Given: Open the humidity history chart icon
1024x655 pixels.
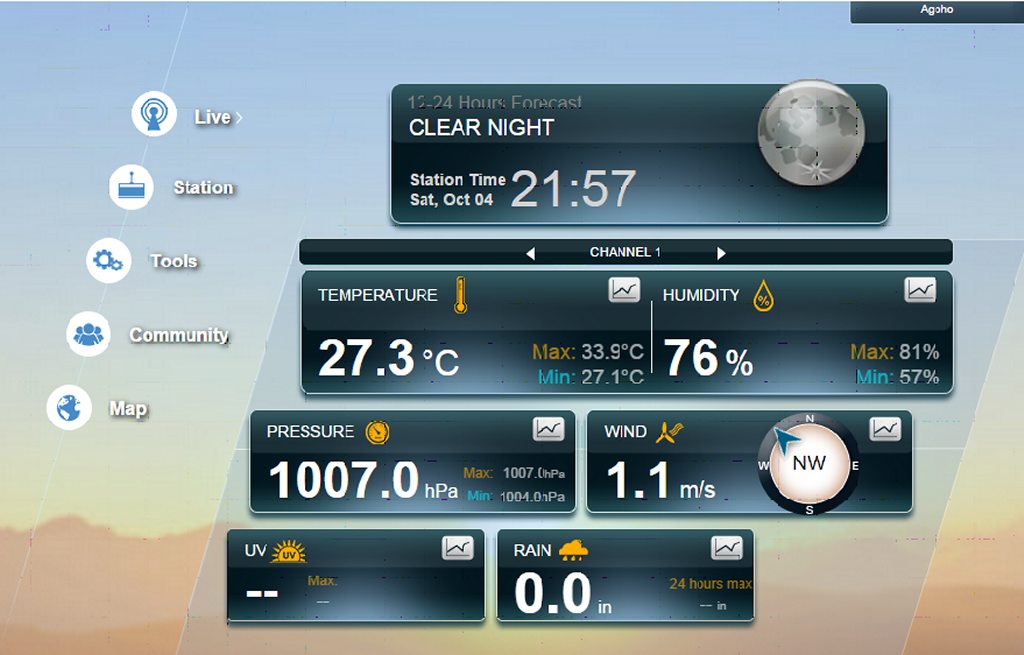Looking at the screenshot, I should [920, 290].
